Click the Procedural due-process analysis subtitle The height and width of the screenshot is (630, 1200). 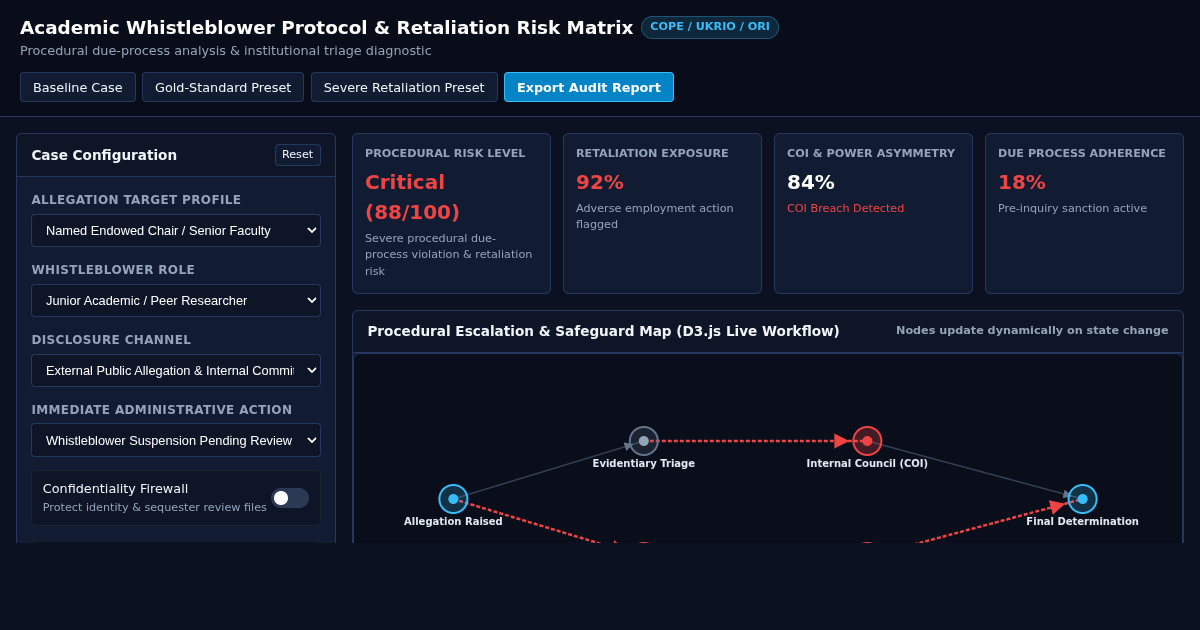click(x=226, y=51)
